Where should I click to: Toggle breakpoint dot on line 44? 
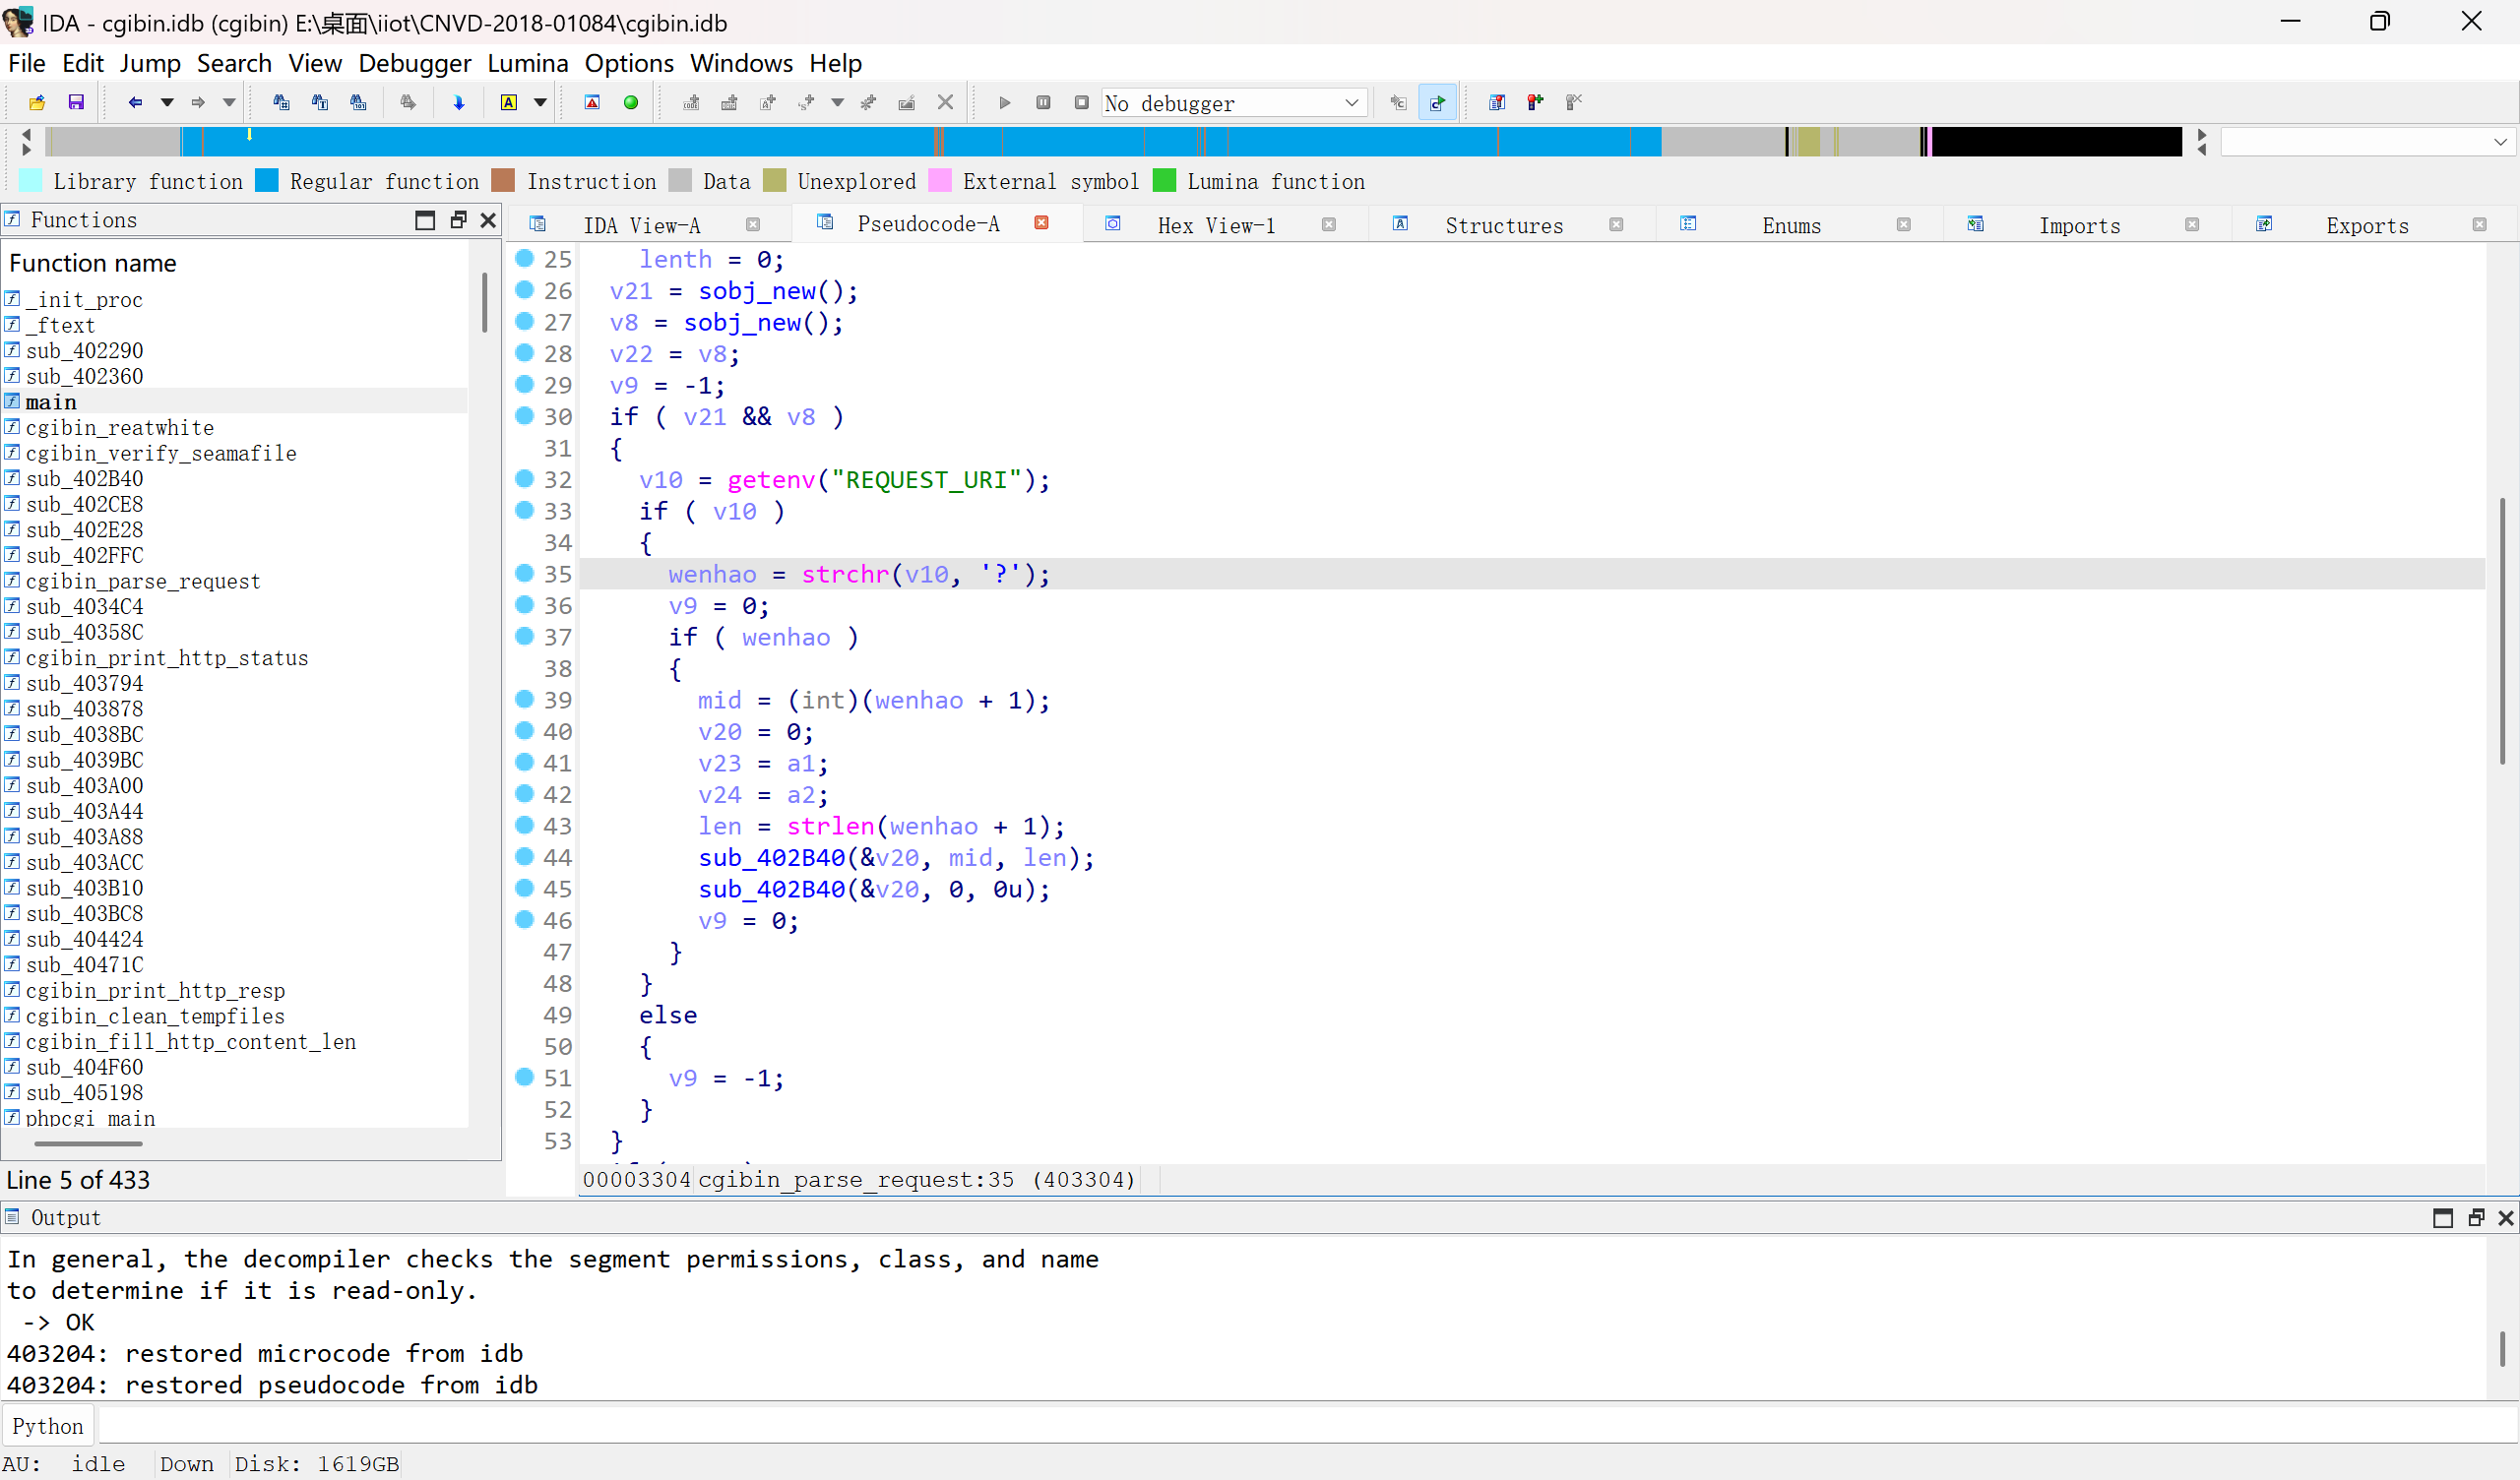tap(524, 856)
